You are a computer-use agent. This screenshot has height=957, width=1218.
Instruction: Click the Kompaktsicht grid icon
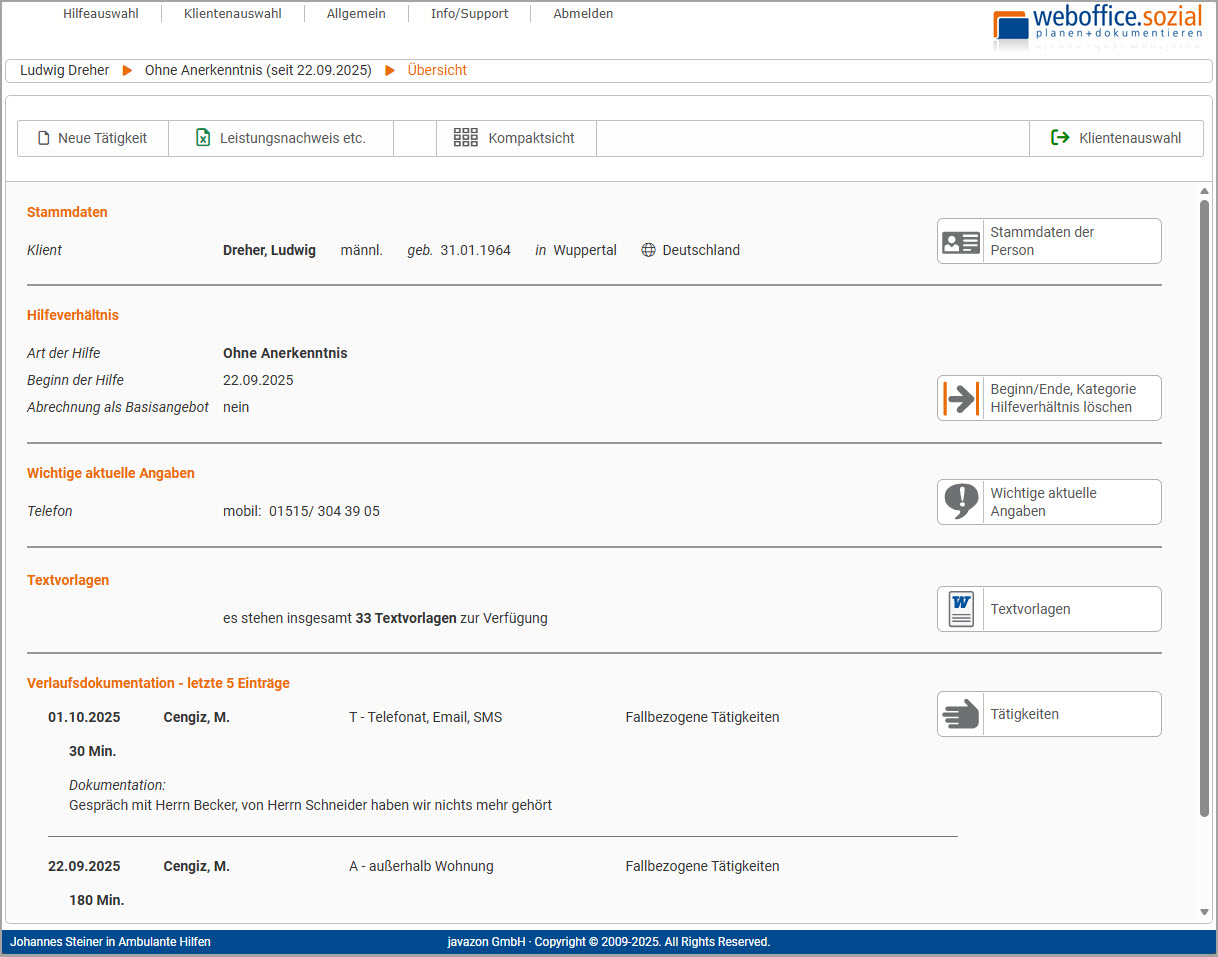point(465,138)
